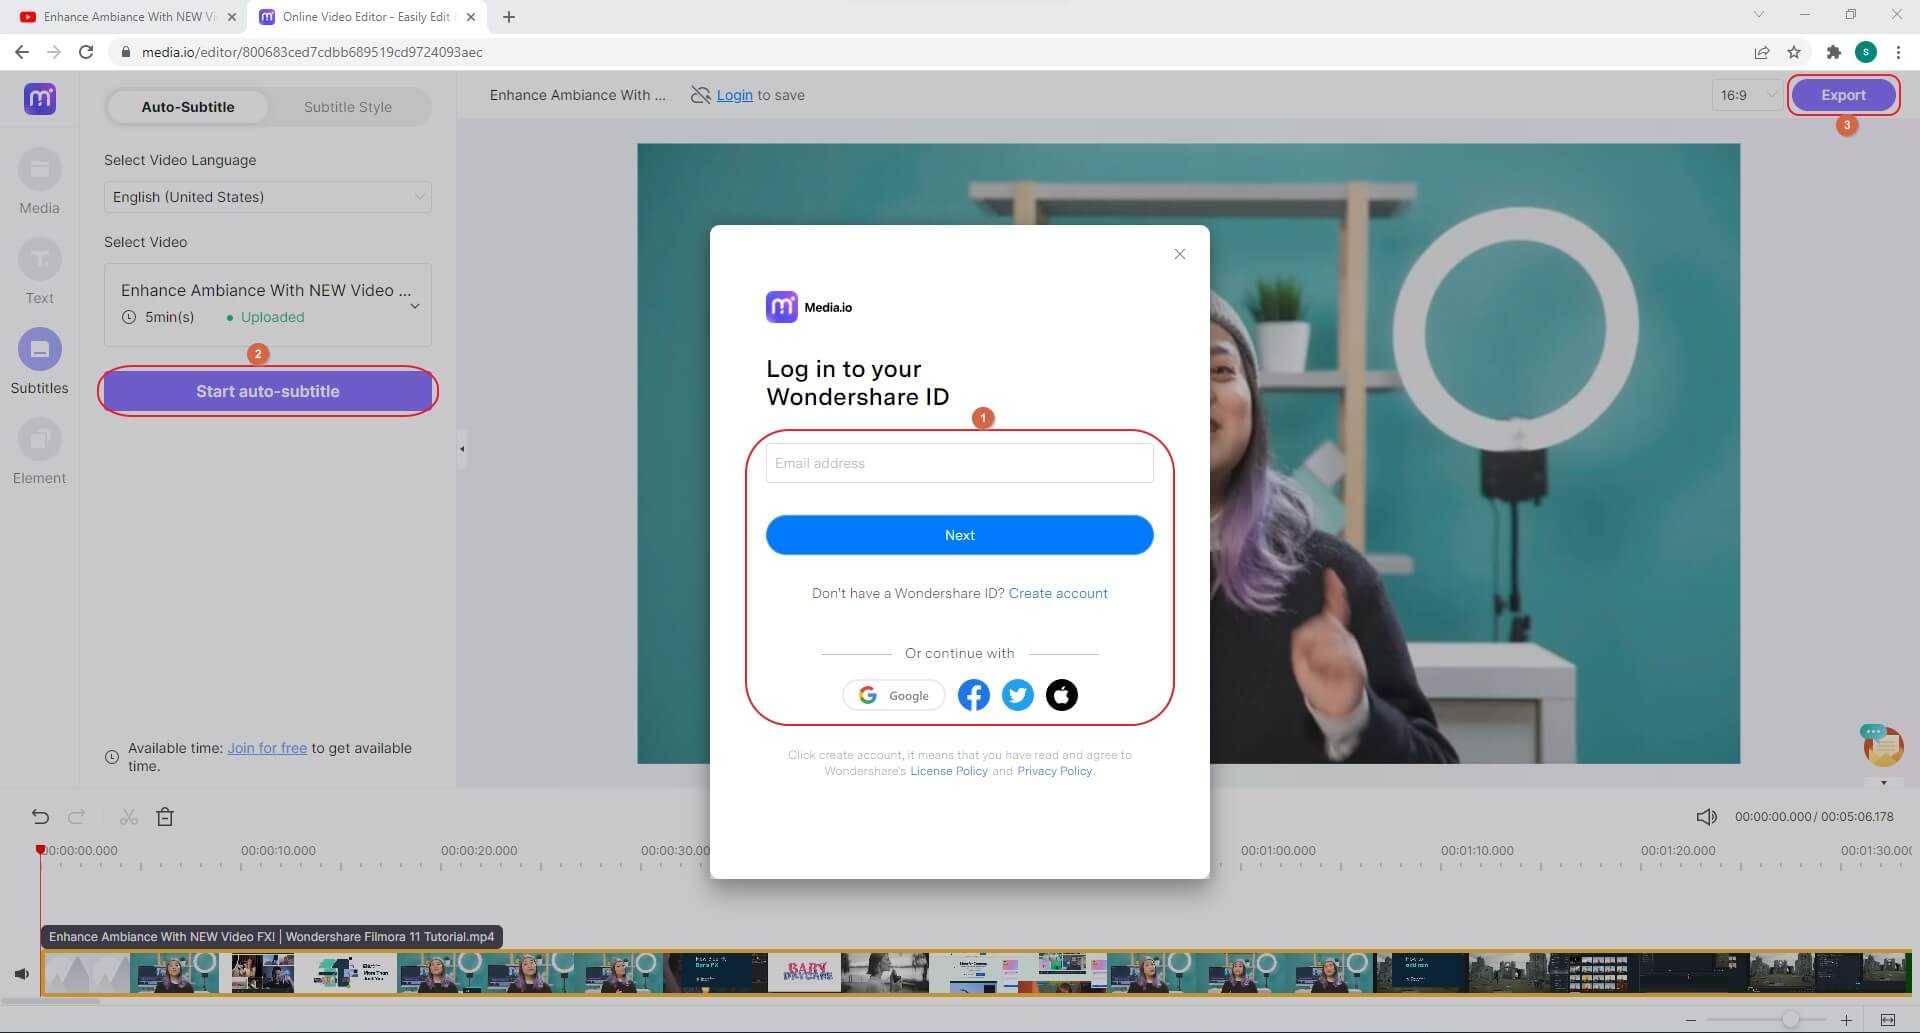Sign in with Apple icon
Viewport: 1920px width, 1033px height.
pyautogui.click(x=1061, y=695)
